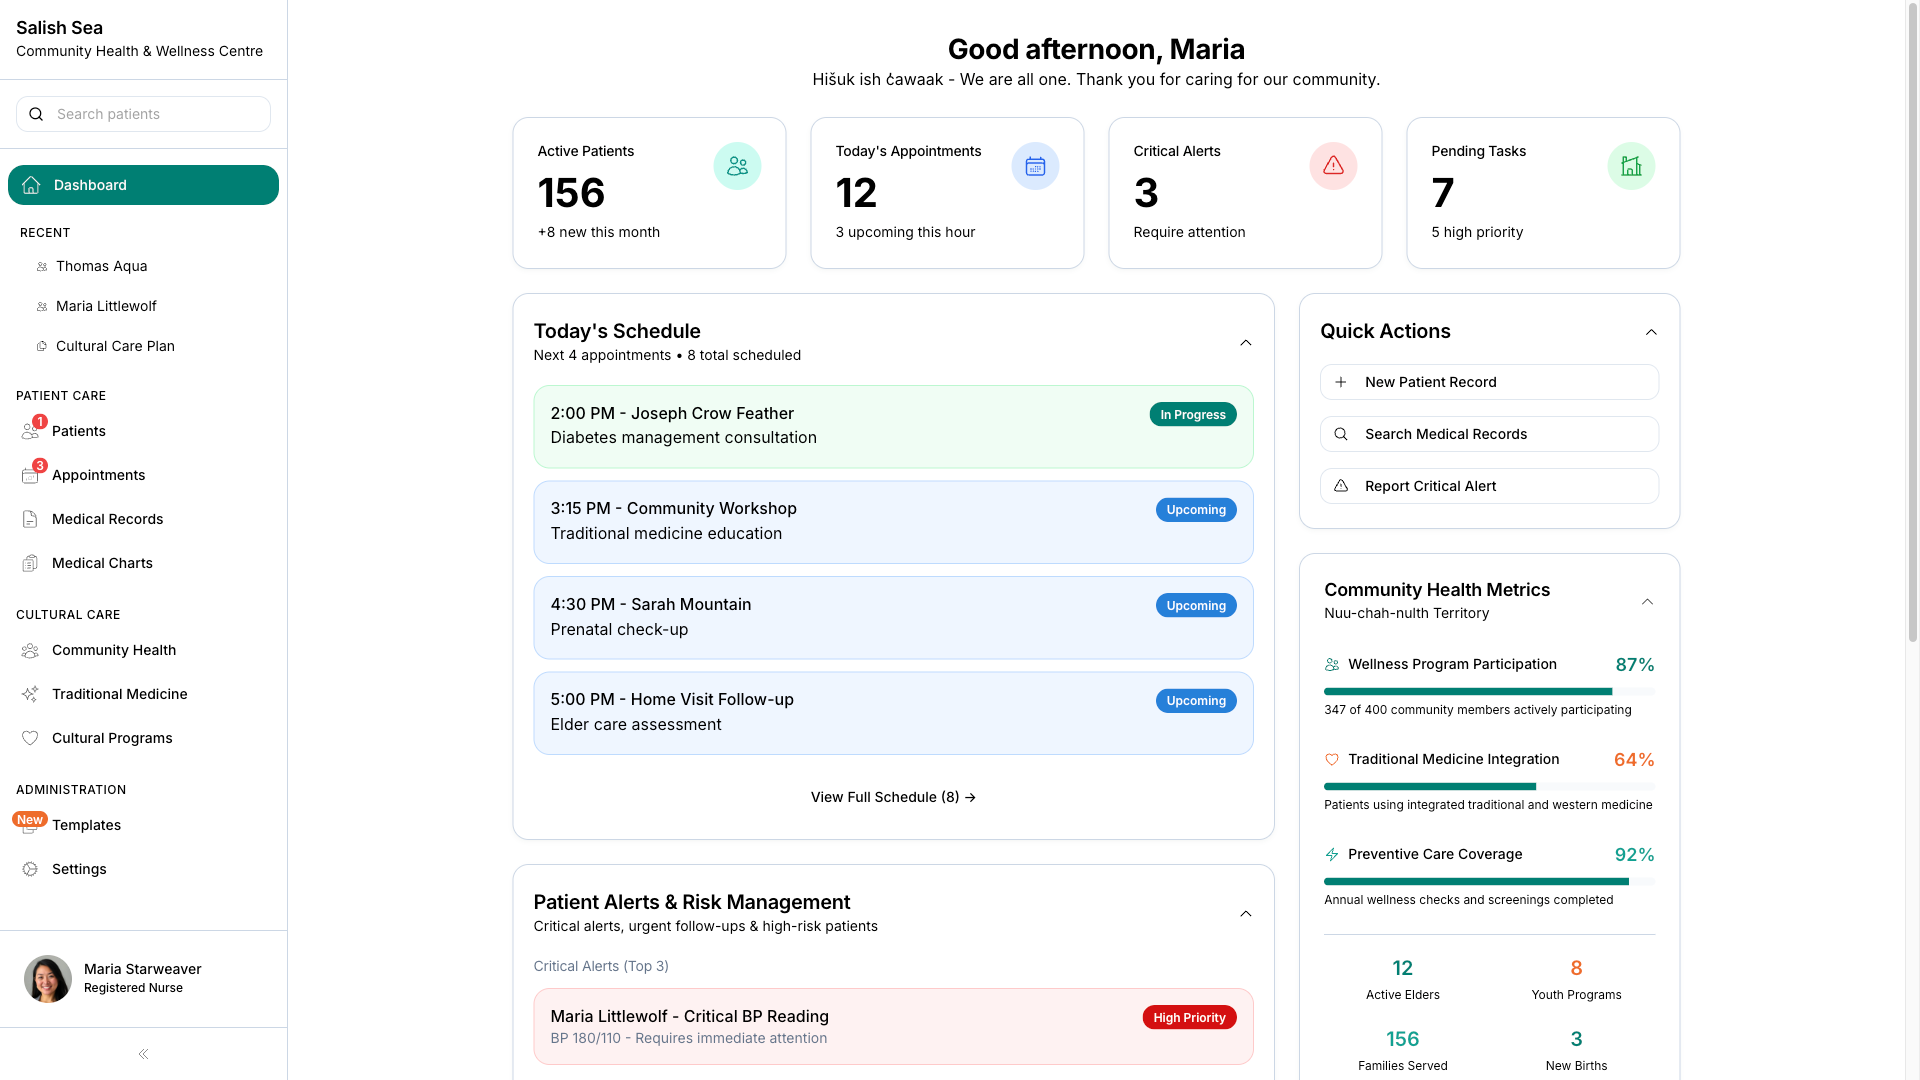Collapse Patient Alerts & Risk Management section
Viewport: 1920px width, 1080px height.
1245,914
